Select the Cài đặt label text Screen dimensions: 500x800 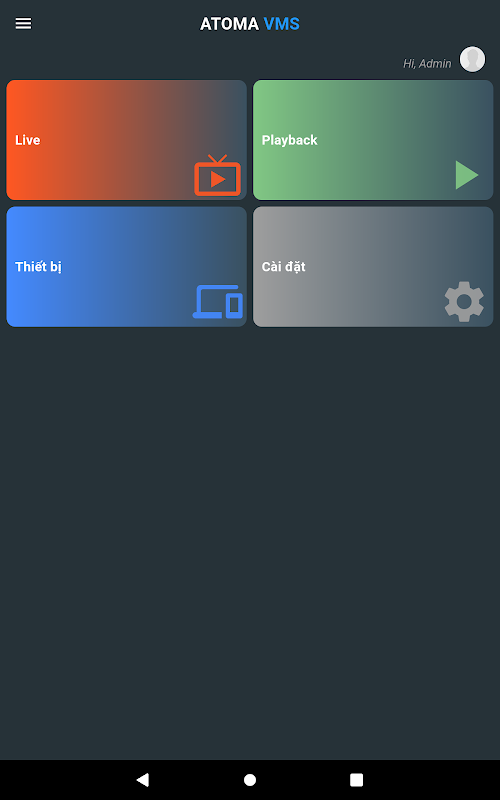click(x=284, y=267)
